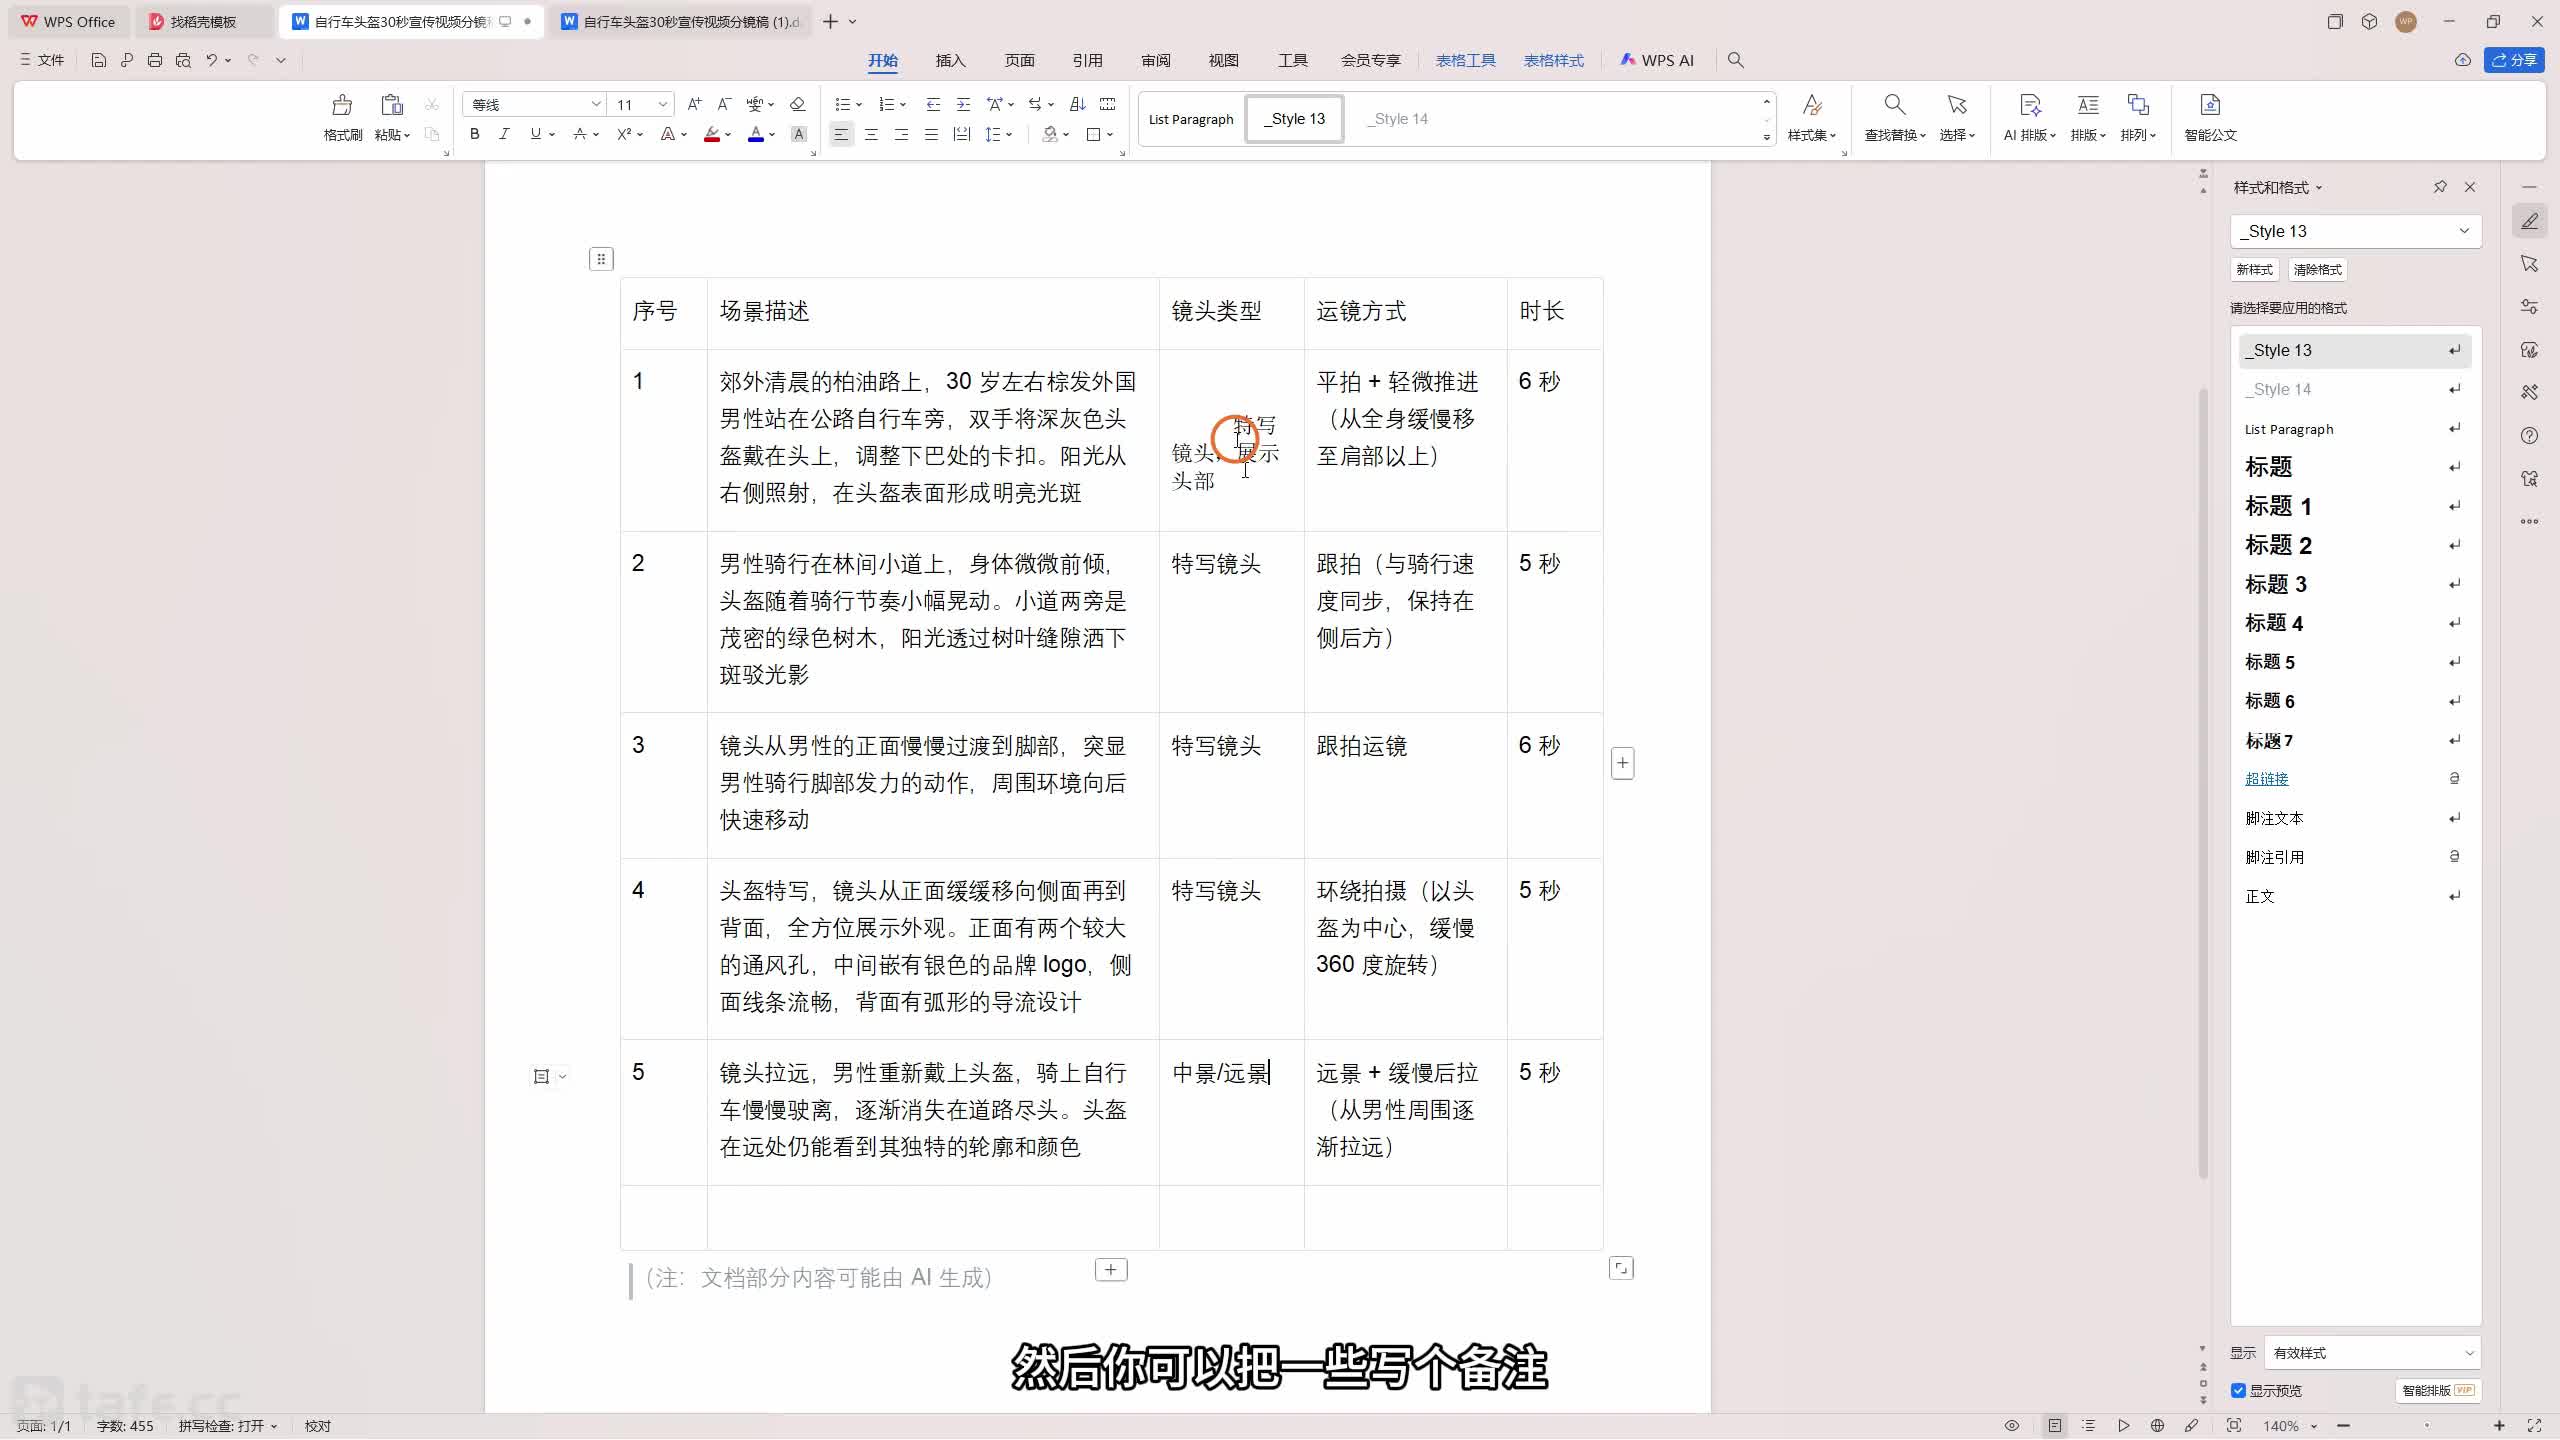Click the table move handle icon
The image size is (2560, 1440).
pyautogui.click(x=601, y=259)
